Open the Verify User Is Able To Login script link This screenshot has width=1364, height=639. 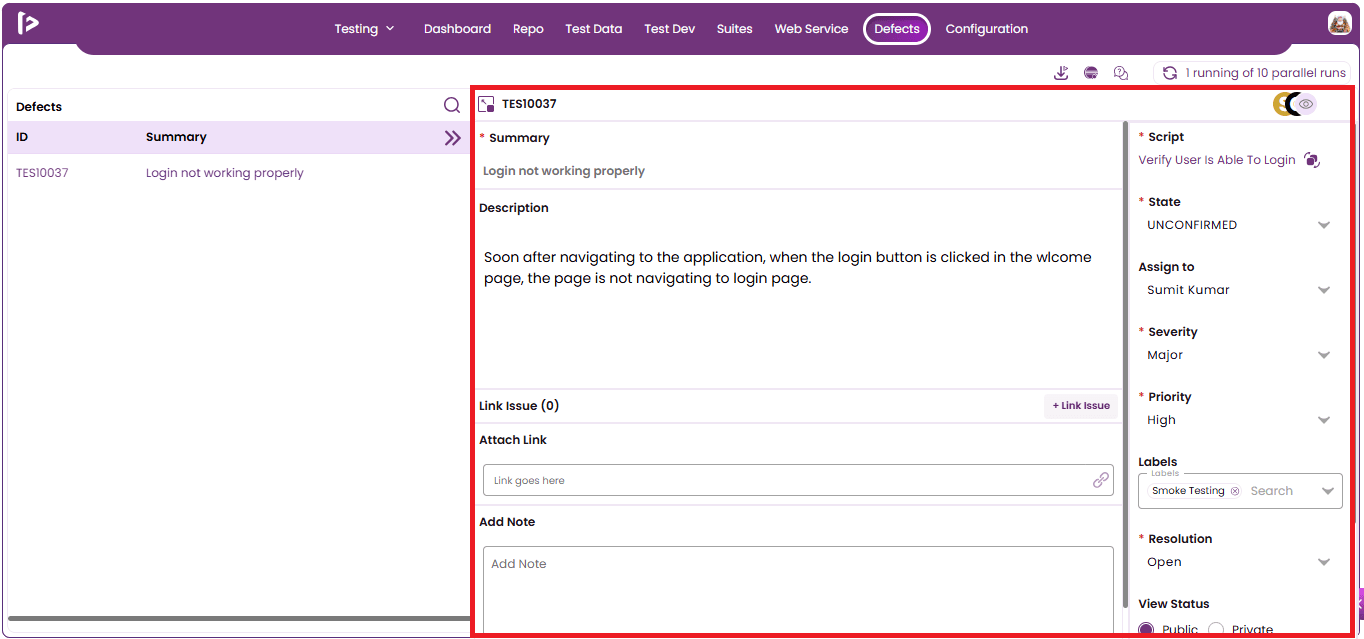point(1217,160)
